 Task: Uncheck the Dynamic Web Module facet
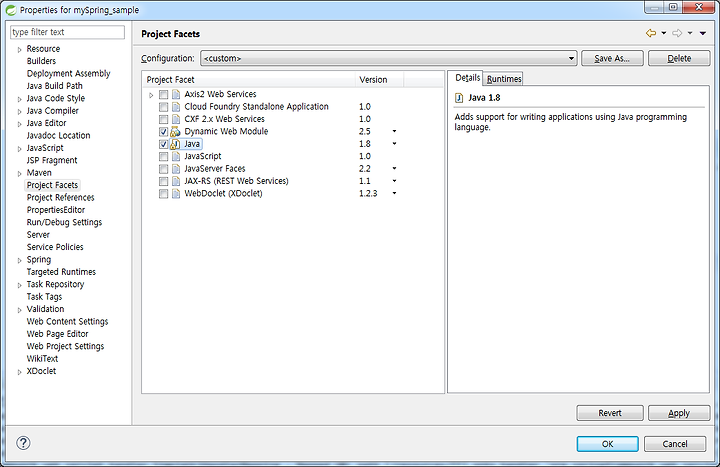(163, 132)
